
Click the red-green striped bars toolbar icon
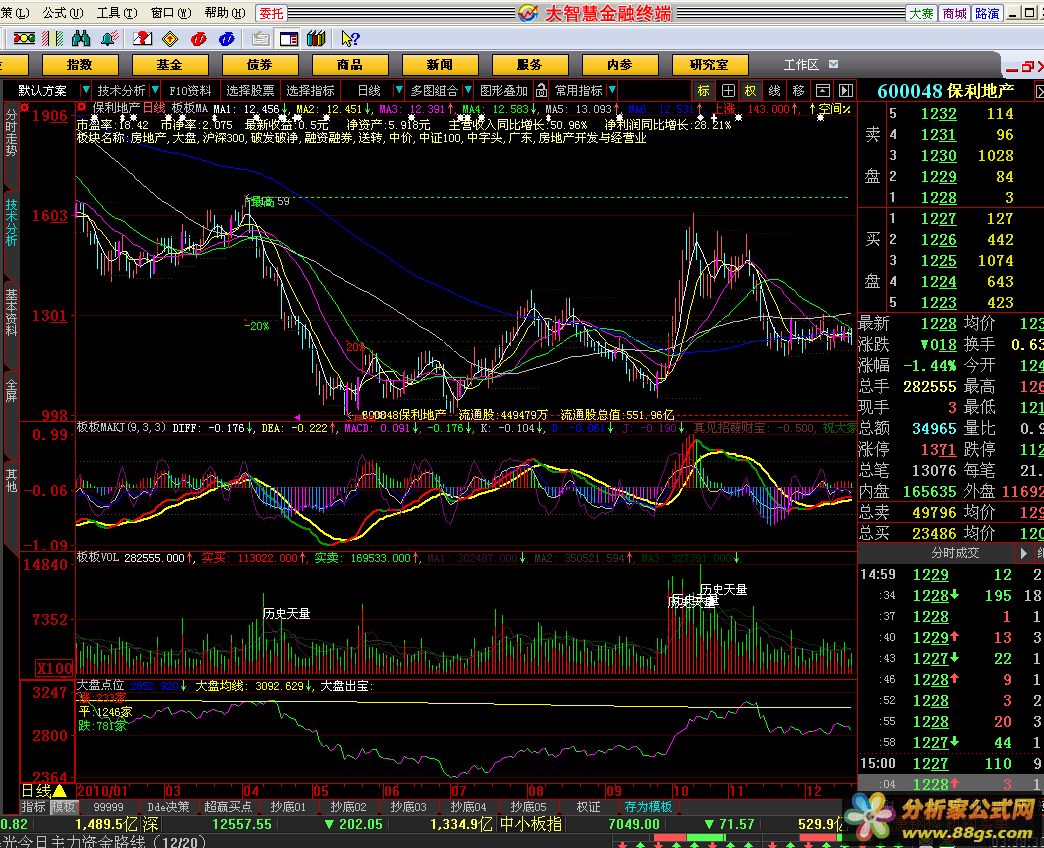(x=53, y=39)
